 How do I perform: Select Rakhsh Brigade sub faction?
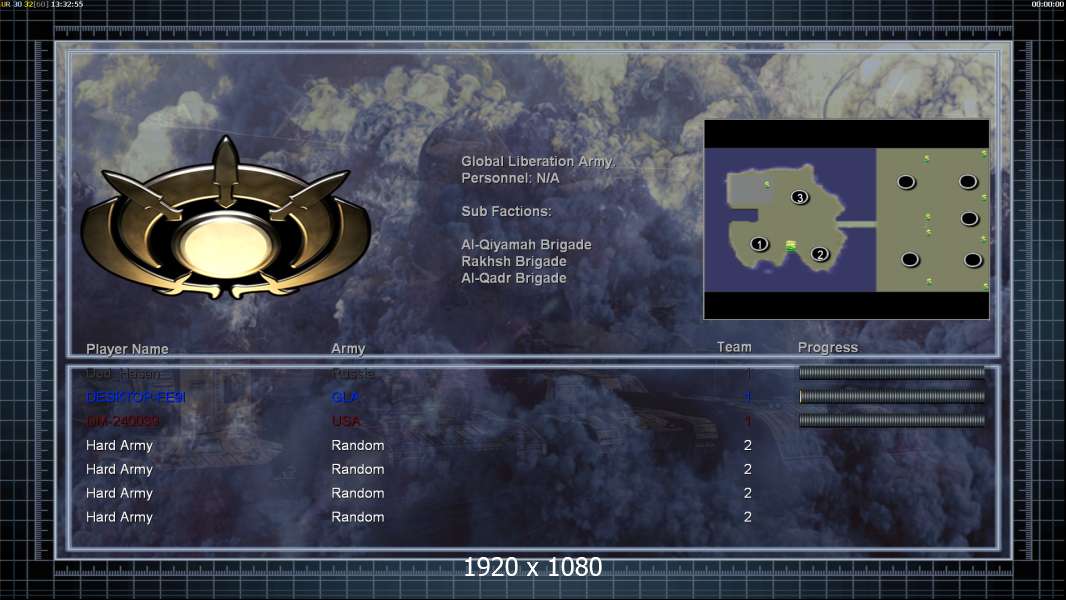coord(513,262)
